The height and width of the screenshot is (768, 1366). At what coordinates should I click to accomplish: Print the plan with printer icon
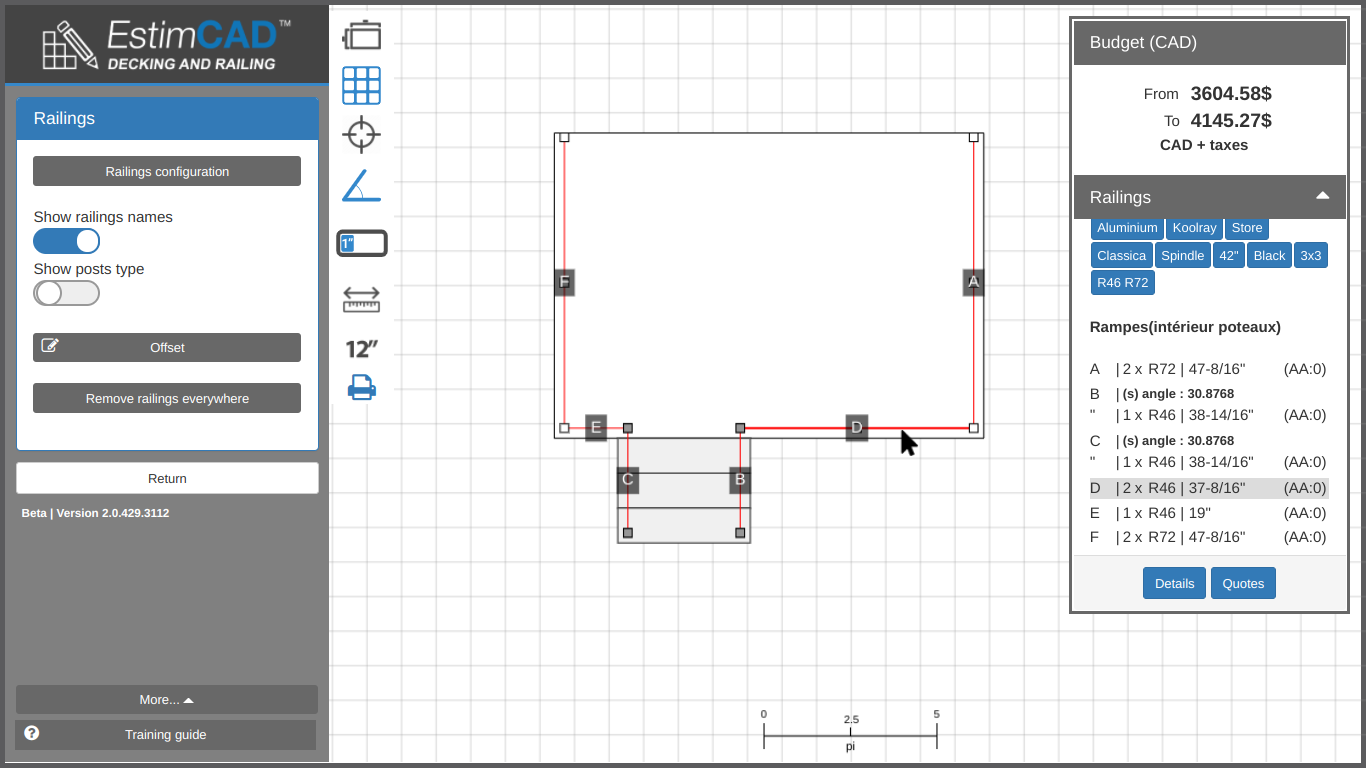(362, 387)
